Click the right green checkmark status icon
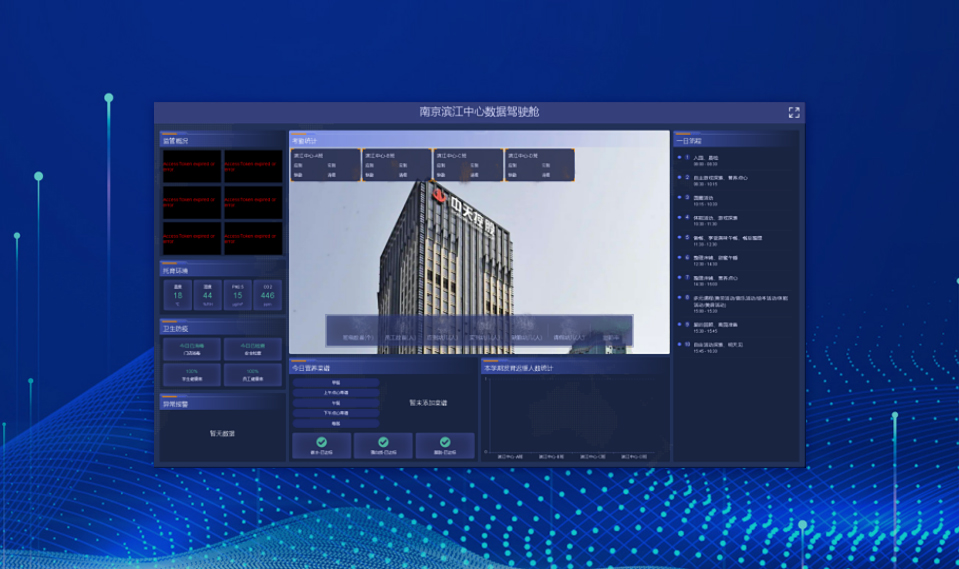959x569 pixels. pos(445,442)
